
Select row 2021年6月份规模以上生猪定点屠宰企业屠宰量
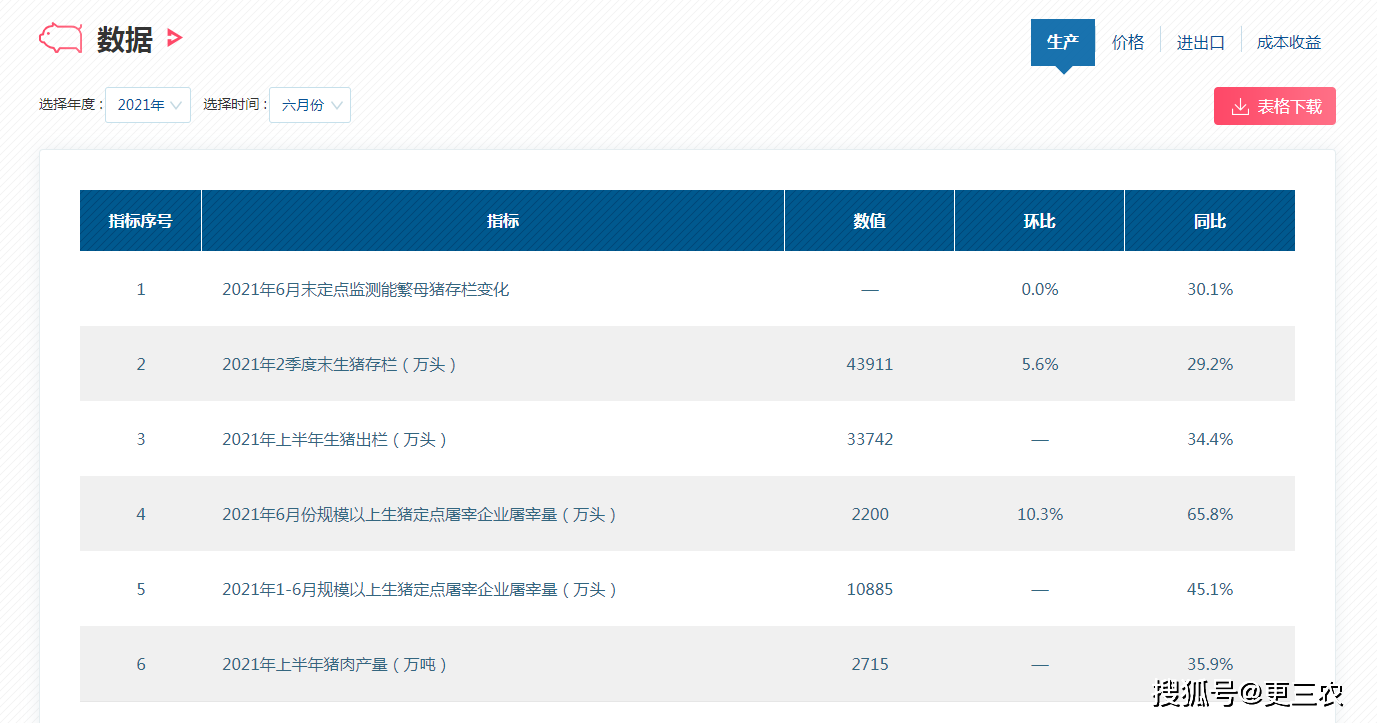[687, 514]
